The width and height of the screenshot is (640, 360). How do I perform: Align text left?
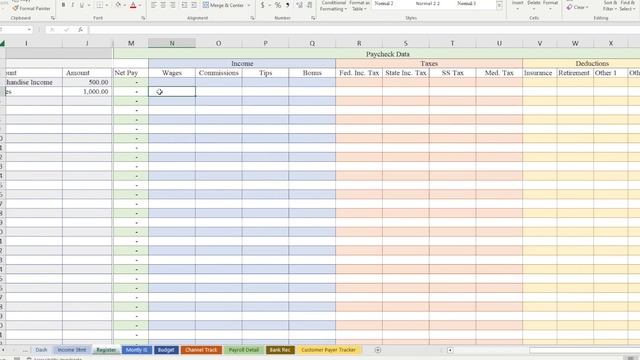153,5
